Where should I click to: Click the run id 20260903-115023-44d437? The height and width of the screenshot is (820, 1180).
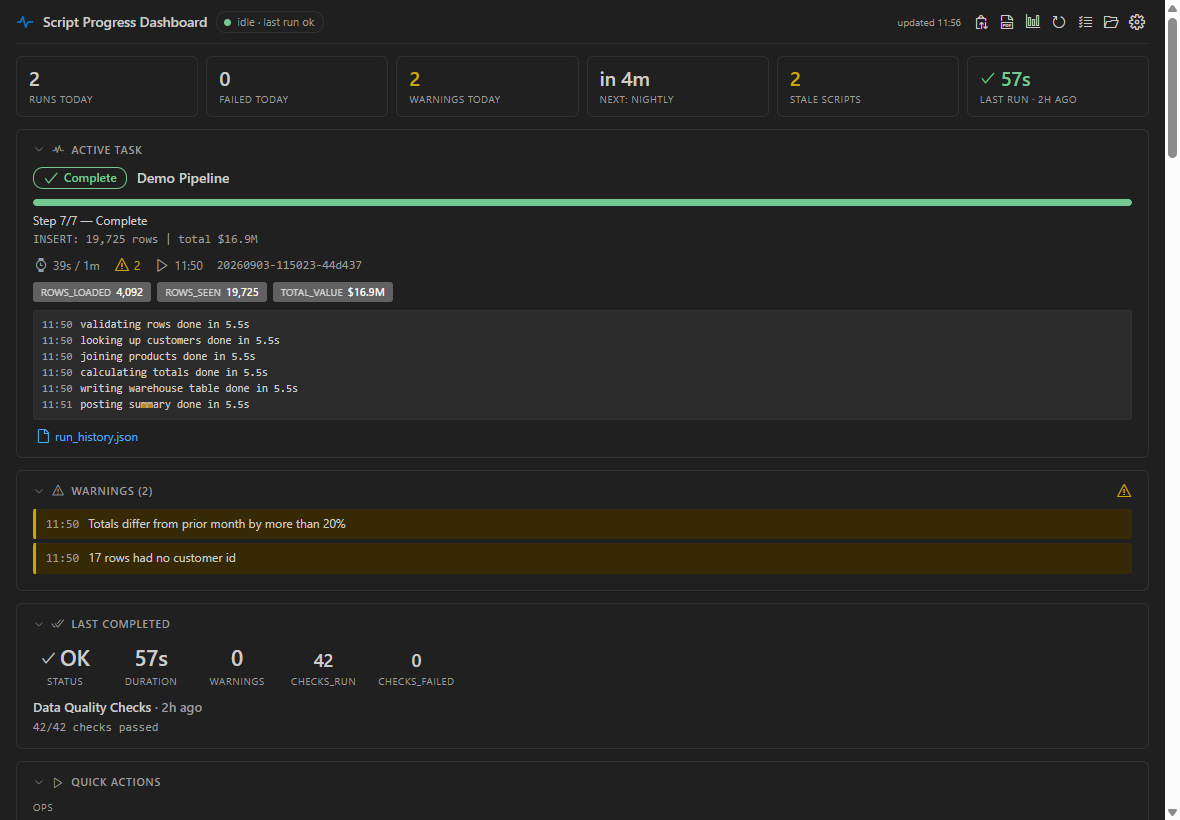click(289, 265)
